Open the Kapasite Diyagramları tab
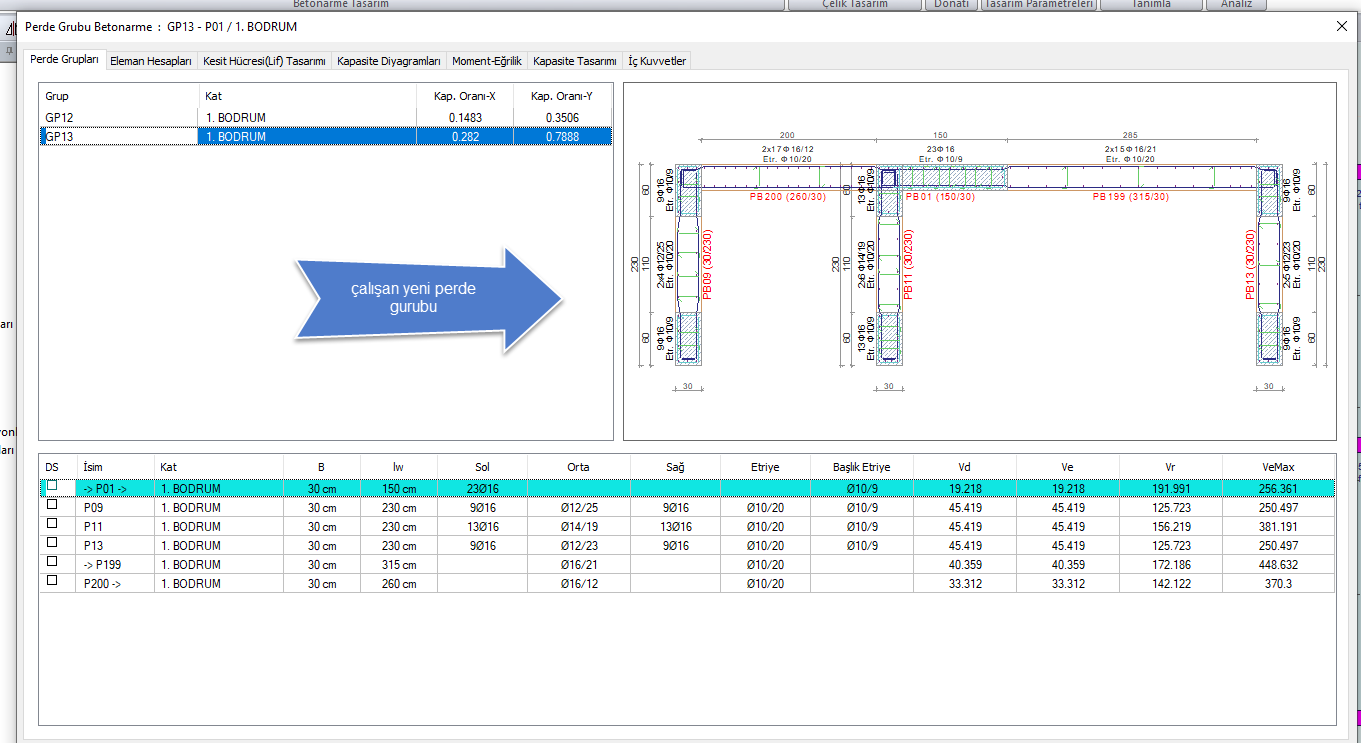 tap(389, 61)
